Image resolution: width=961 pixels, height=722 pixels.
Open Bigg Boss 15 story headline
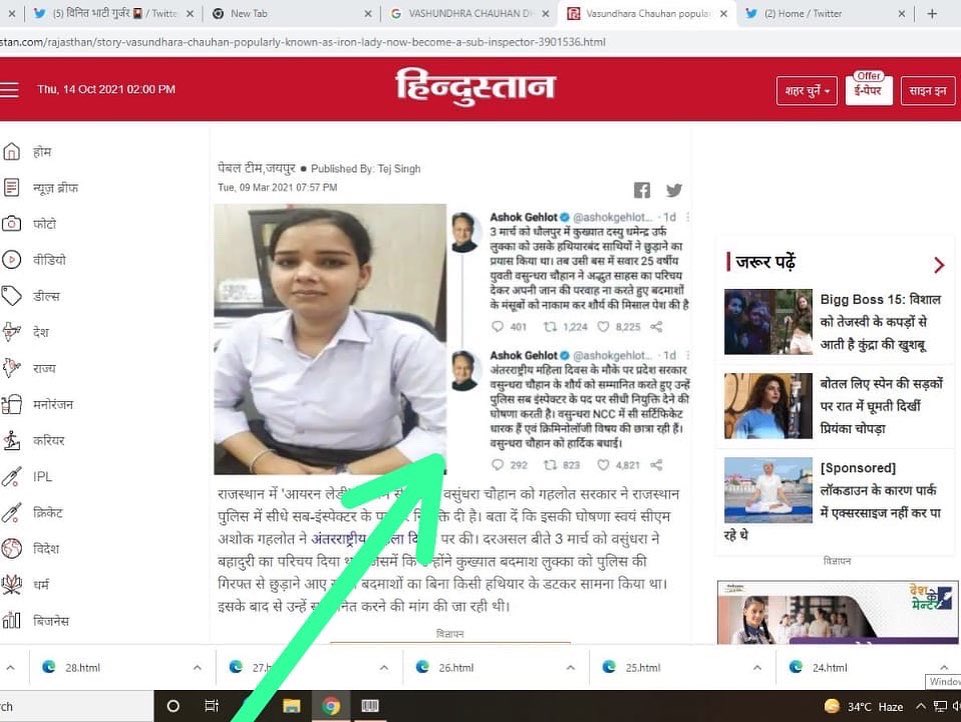881,322
